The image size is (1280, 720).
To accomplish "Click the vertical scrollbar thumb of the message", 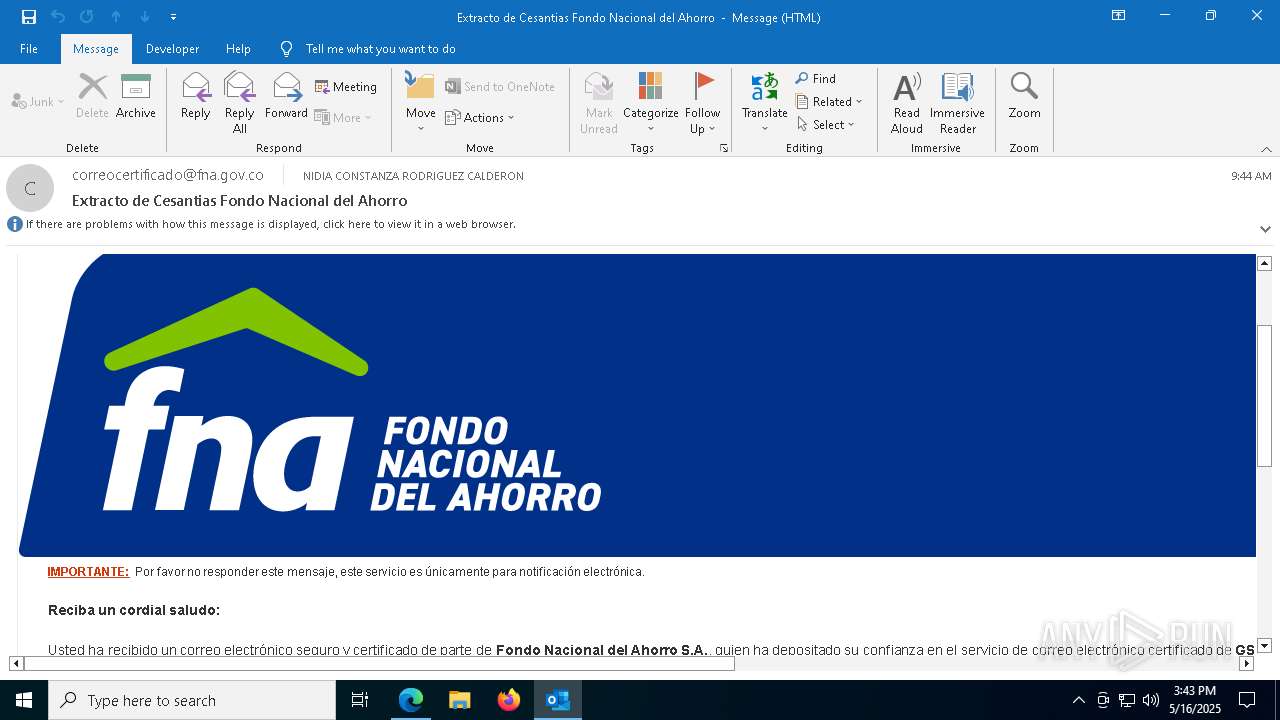I will pos(1264,396).
